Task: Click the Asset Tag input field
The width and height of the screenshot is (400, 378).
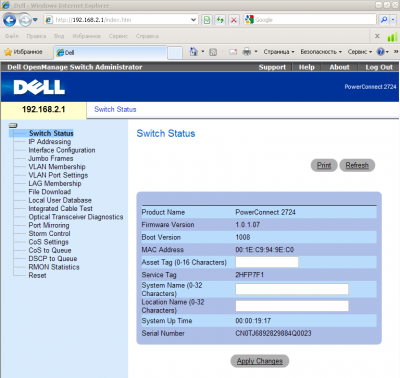Action: point(267,262)
